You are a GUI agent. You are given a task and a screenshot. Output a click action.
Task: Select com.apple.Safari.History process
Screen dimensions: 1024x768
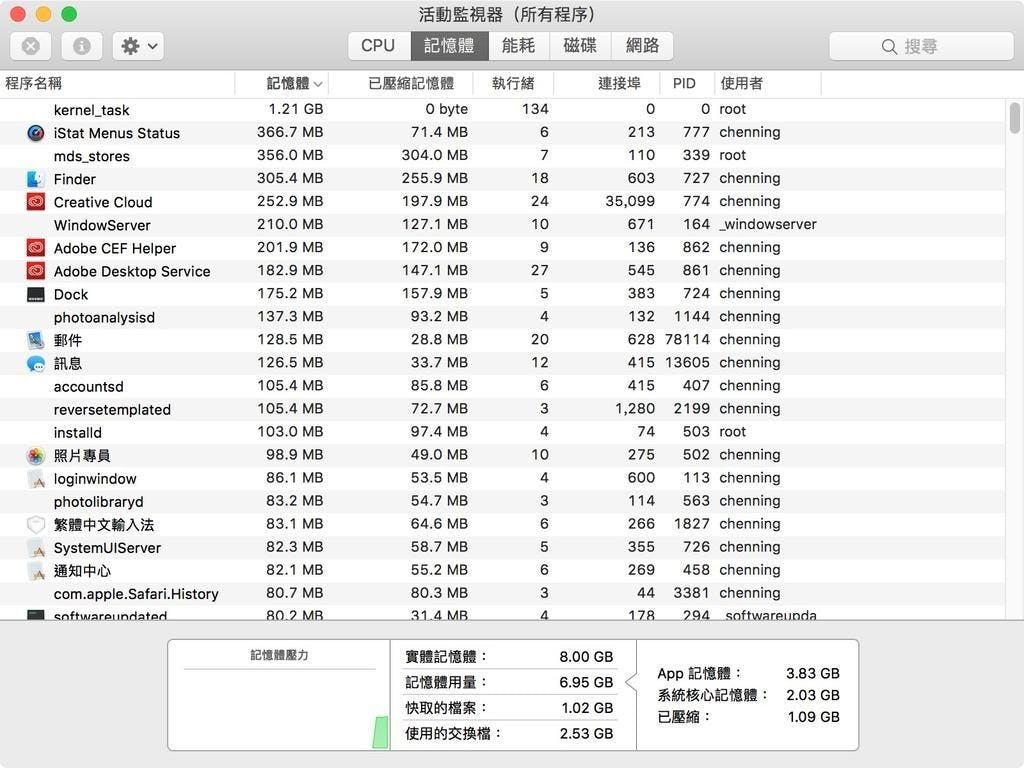502,593
